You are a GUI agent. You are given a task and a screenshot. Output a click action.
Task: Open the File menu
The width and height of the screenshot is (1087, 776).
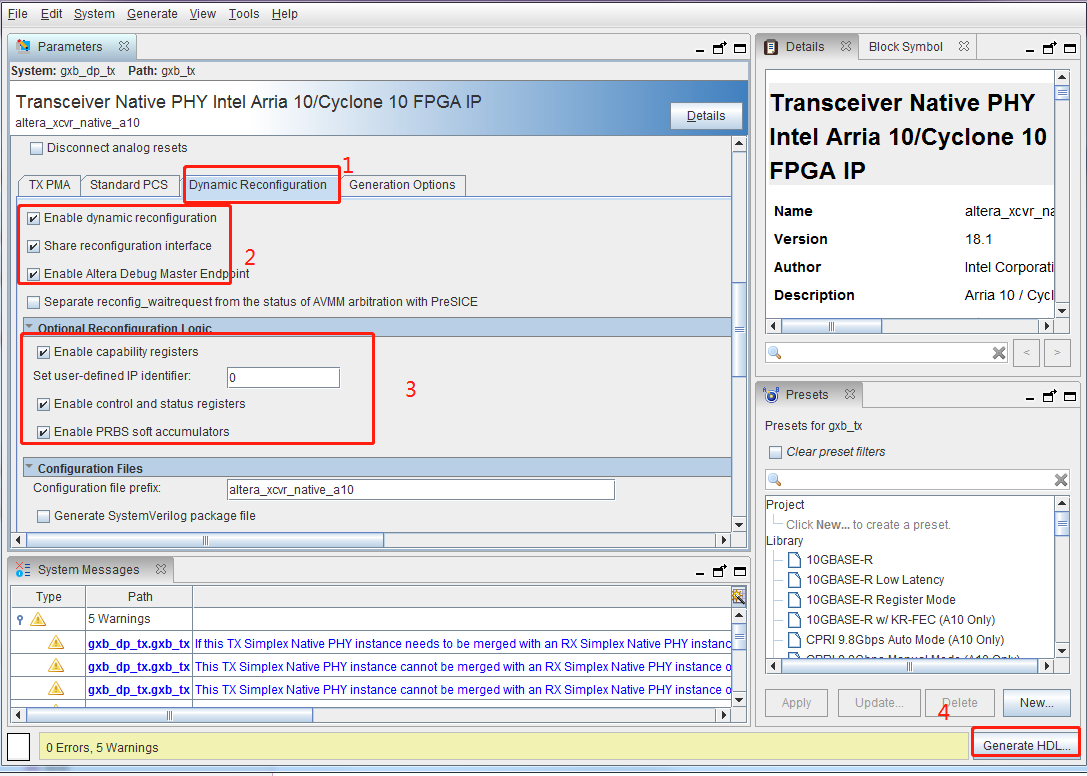[17, 14]
